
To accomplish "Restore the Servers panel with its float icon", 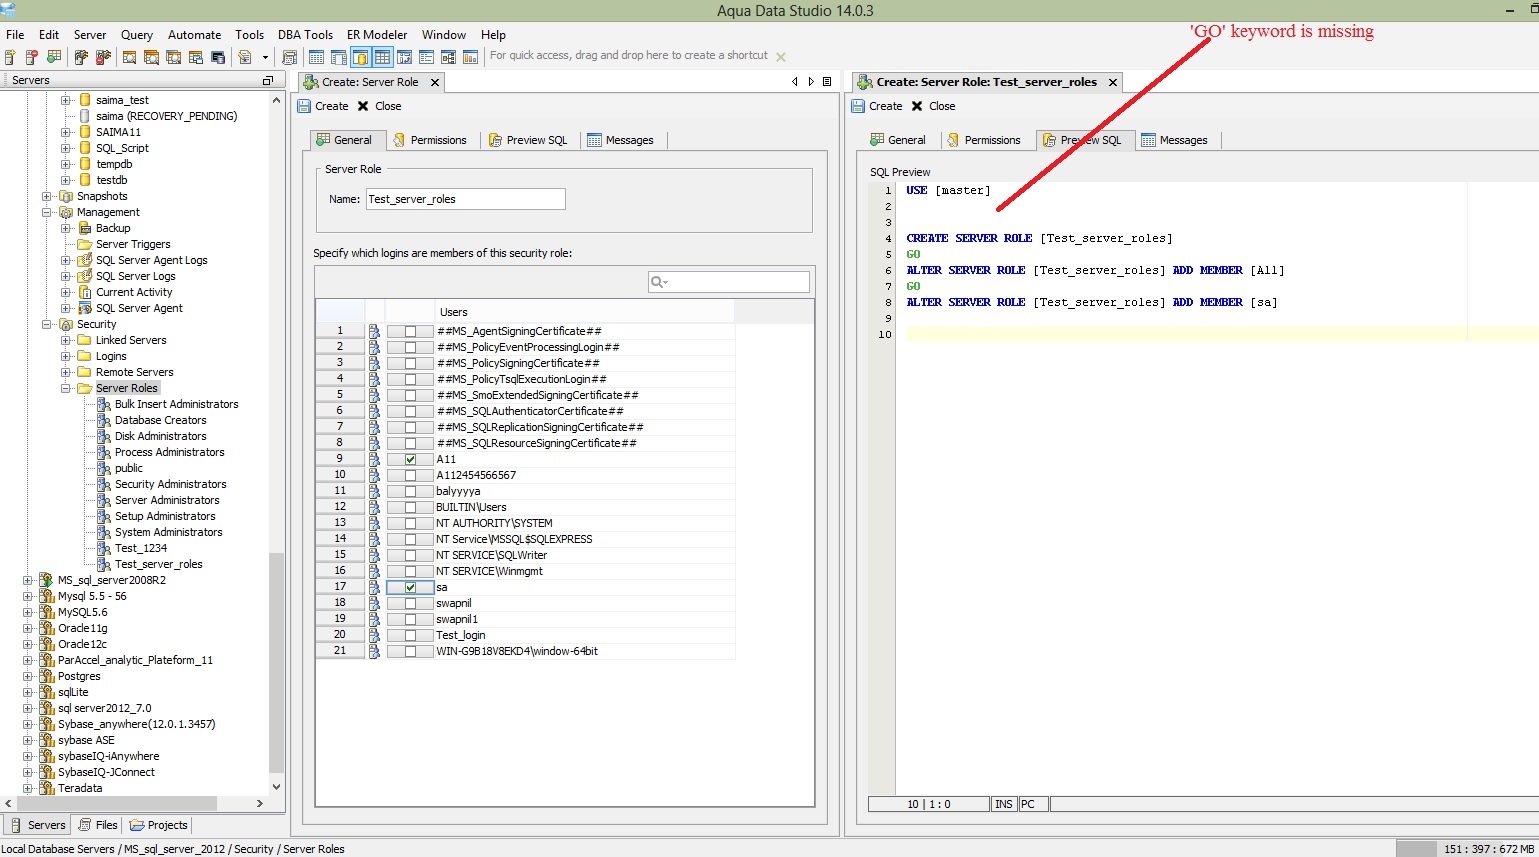I will pyautogui.click(x=267, y=80).
